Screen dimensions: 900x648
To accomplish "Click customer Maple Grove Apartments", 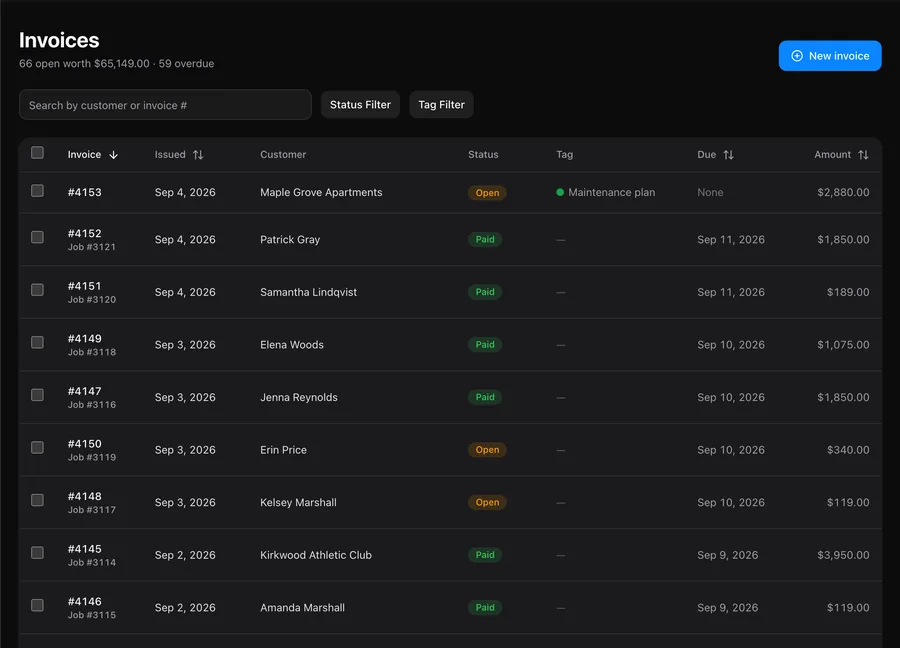I will (x=321, y=192).
